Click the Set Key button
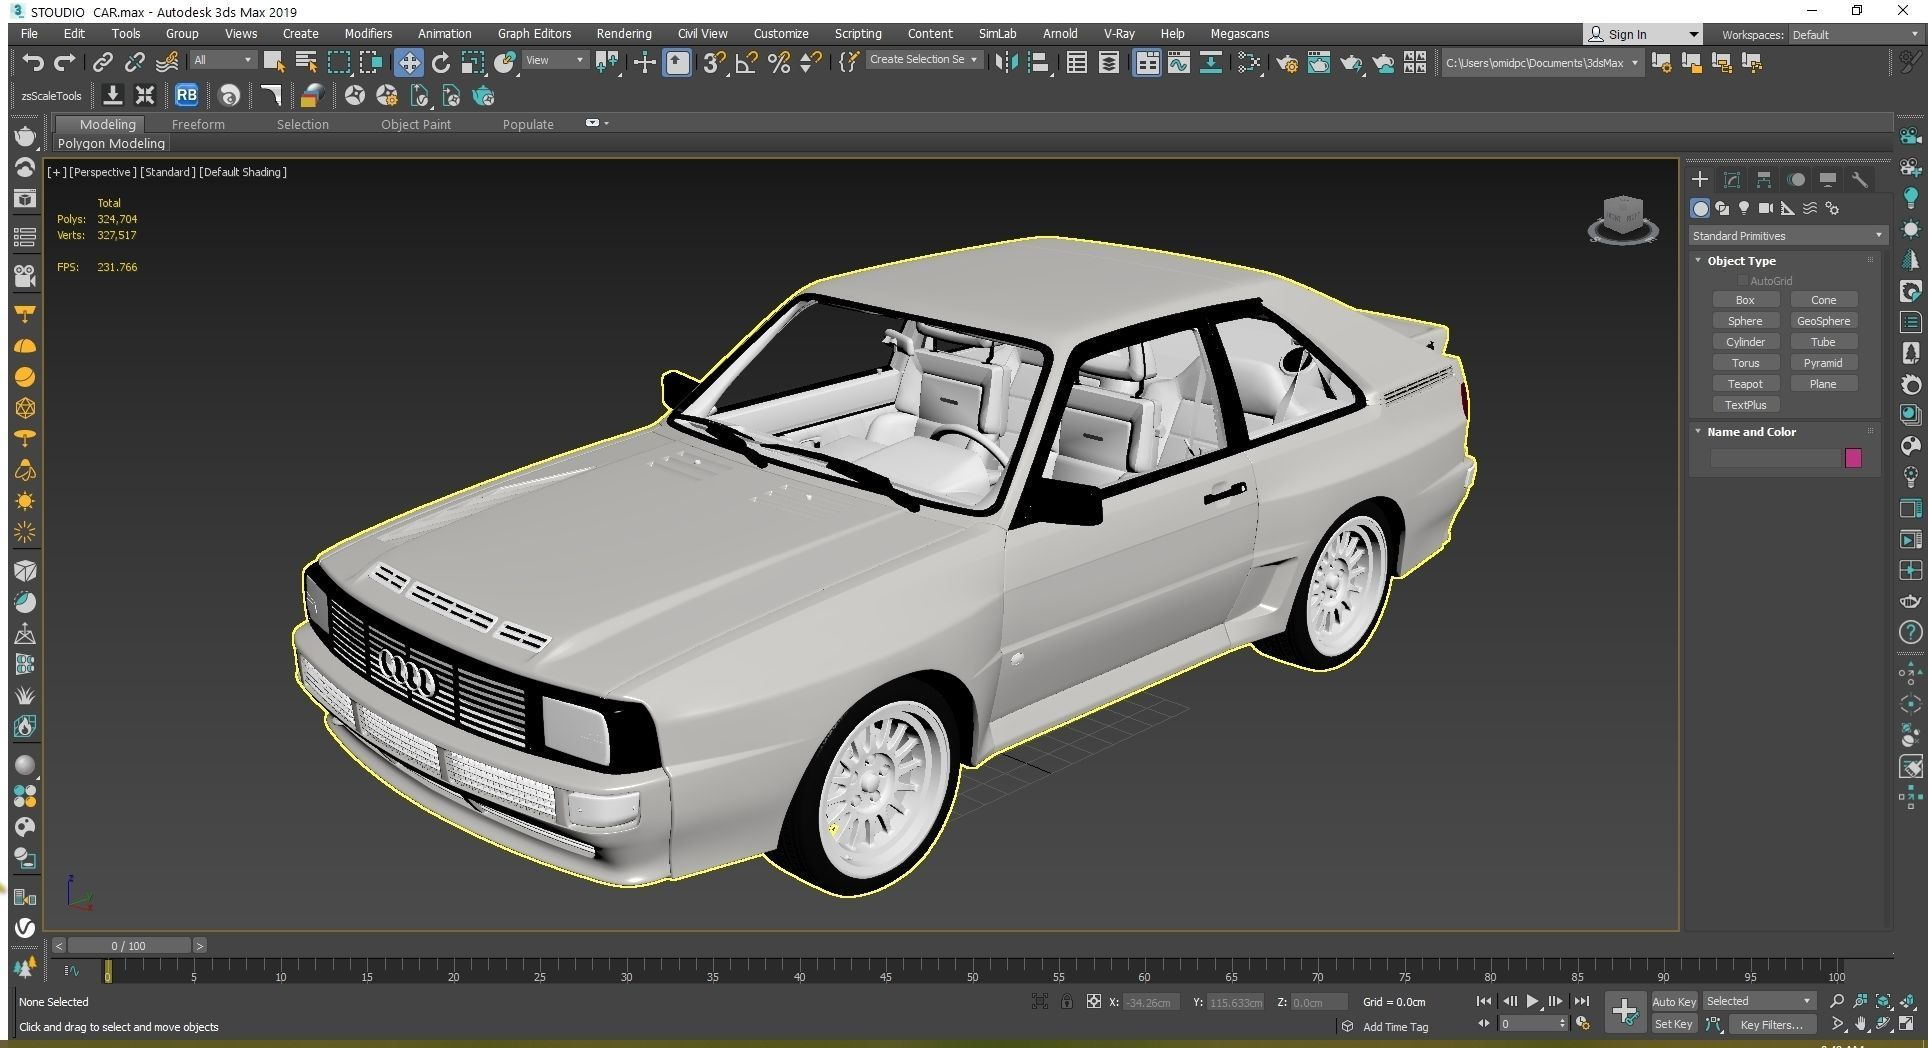 [1674, 1024]
